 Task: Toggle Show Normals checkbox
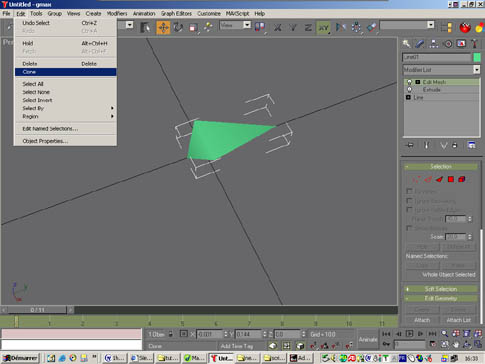[x=409, y=228]
